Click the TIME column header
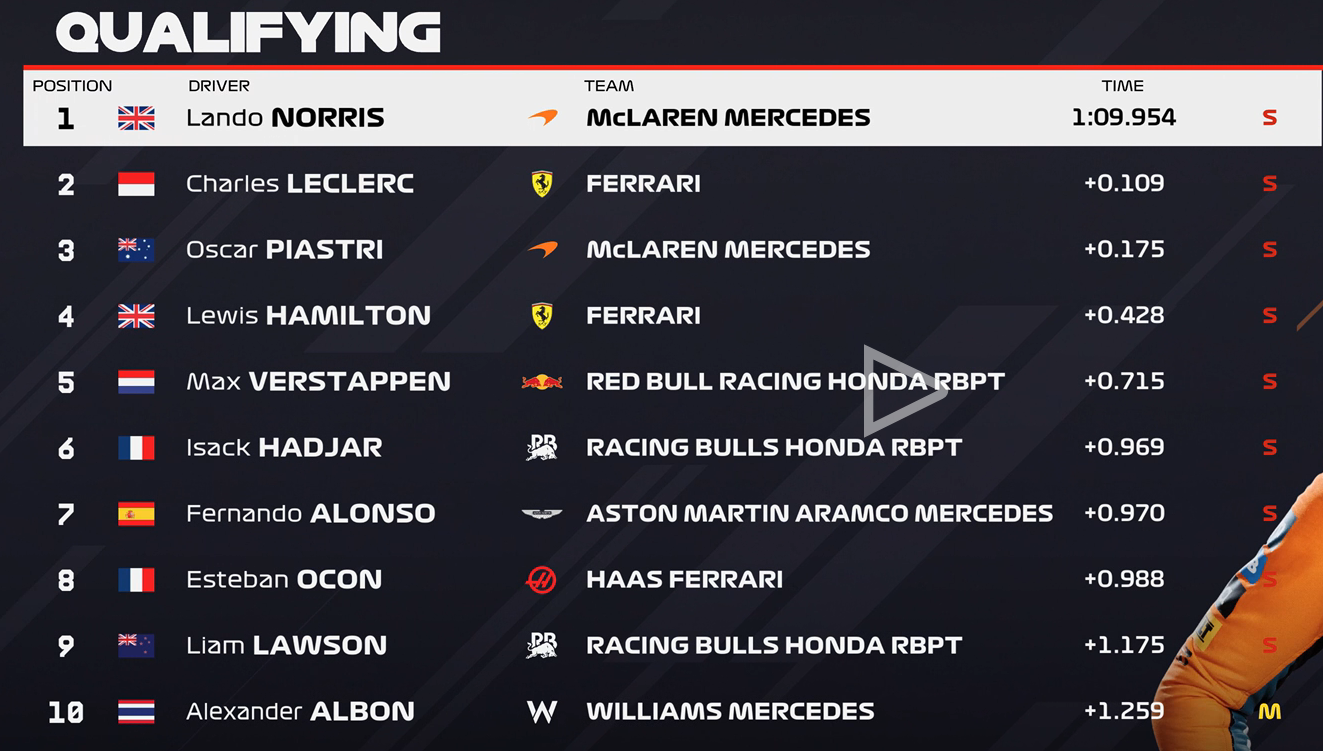1323x751 pixels. (1122, 86)
